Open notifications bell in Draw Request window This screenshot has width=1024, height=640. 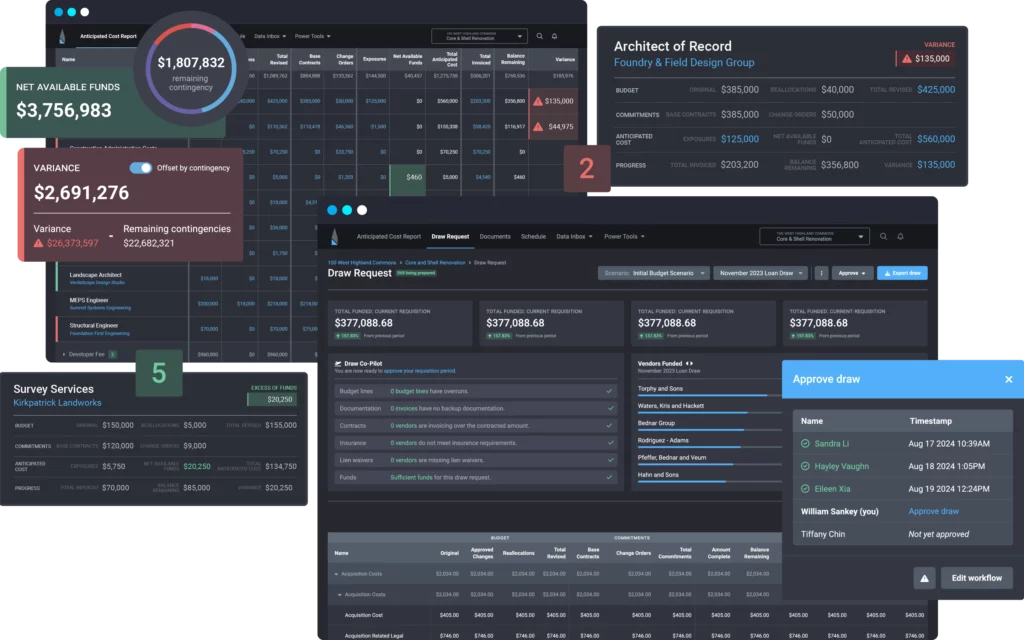900,237
